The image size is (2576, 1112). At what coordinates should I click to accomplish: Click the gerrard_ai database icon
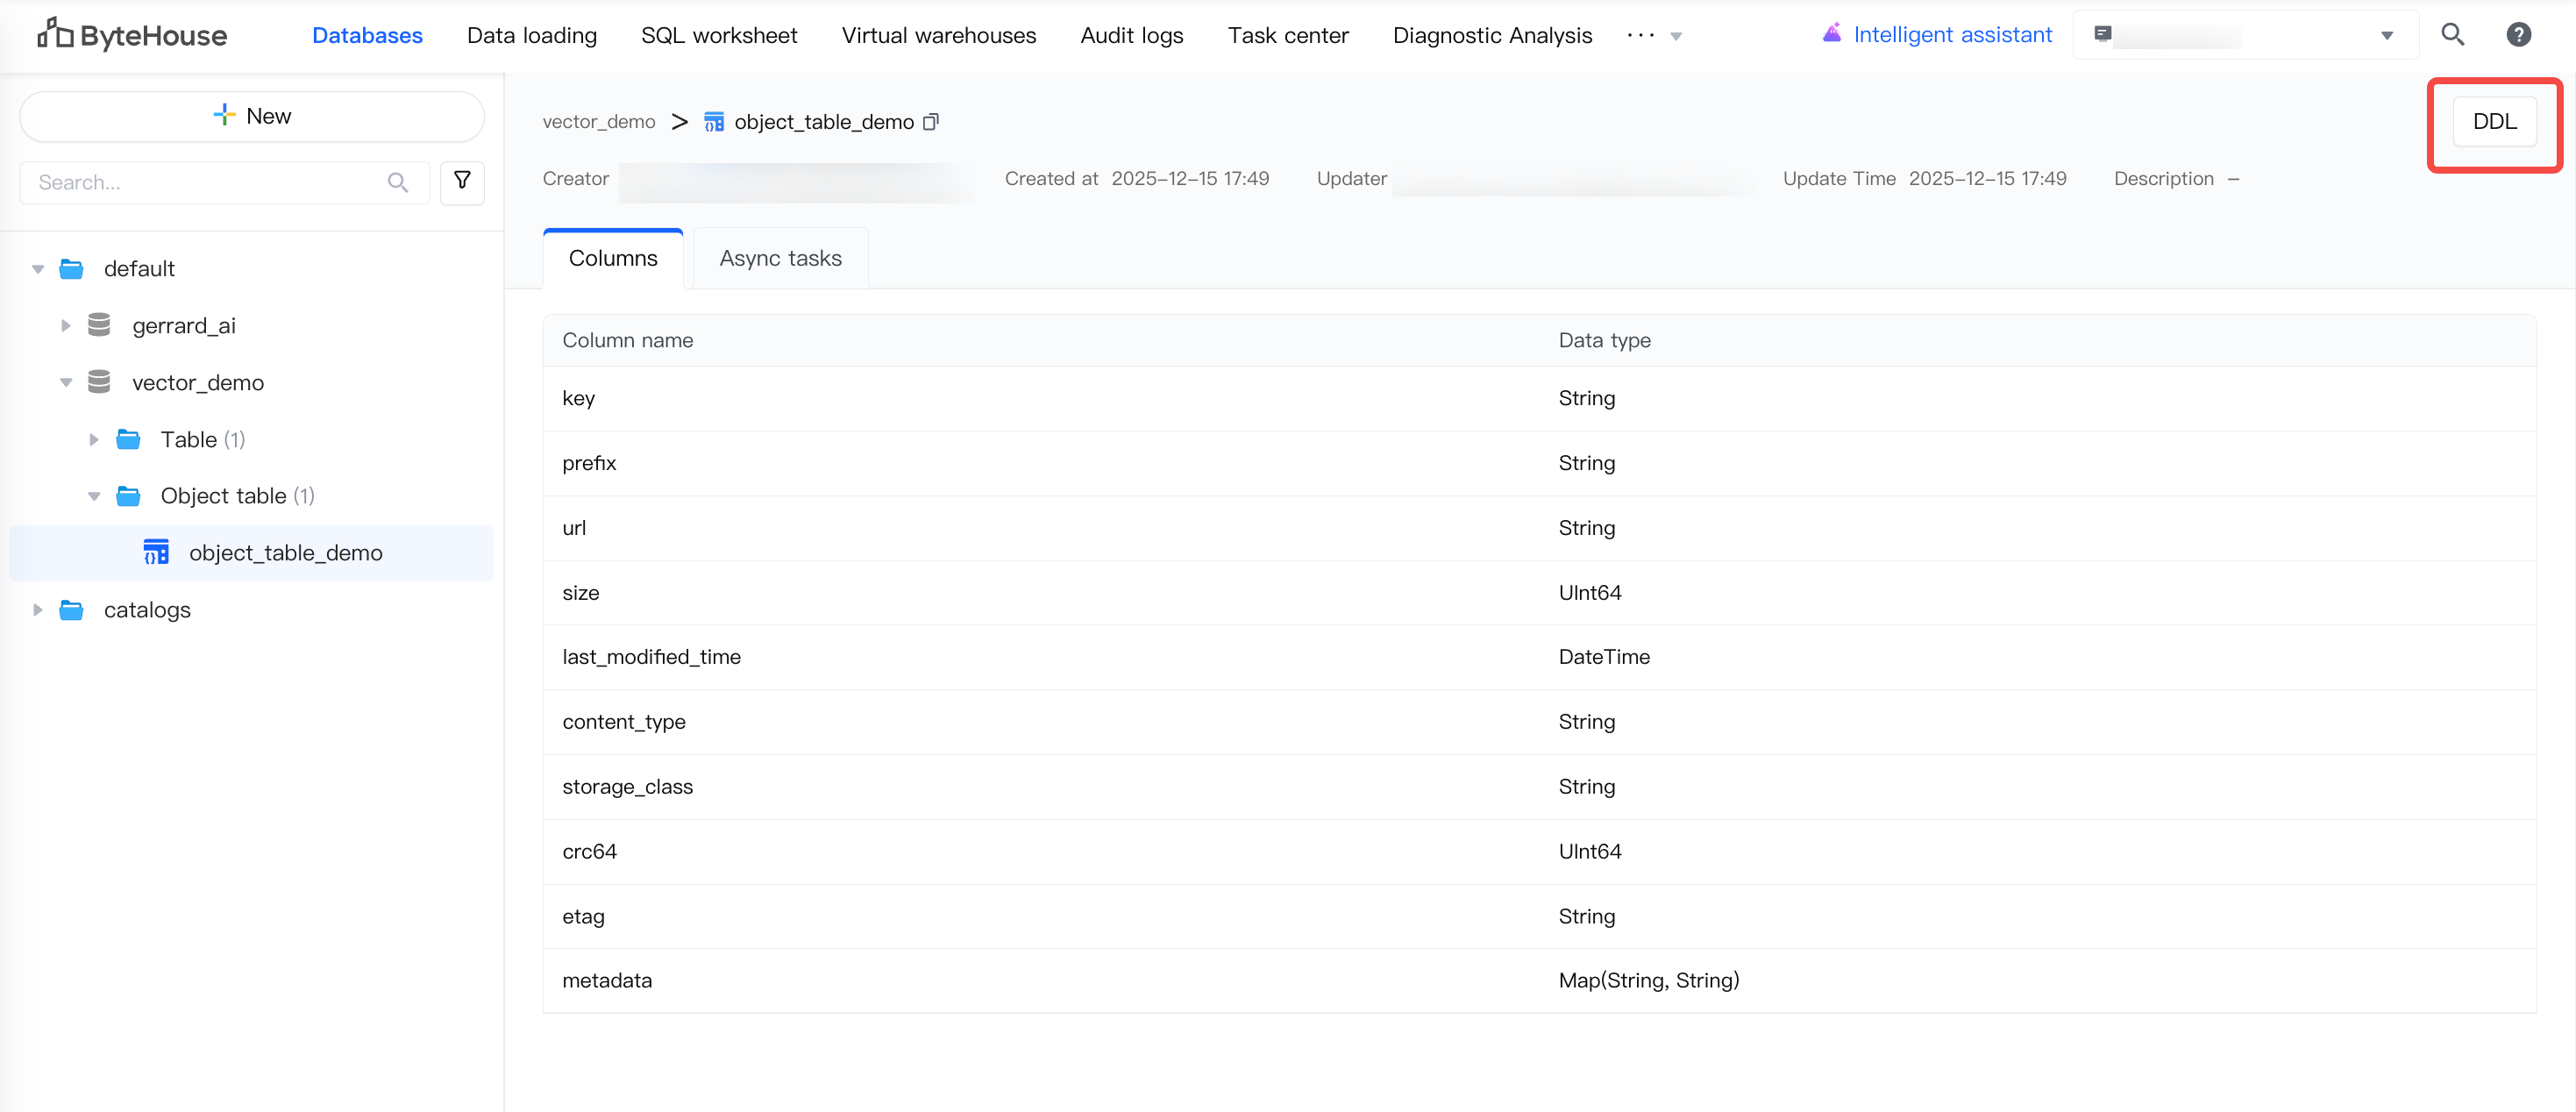(99, 325)
